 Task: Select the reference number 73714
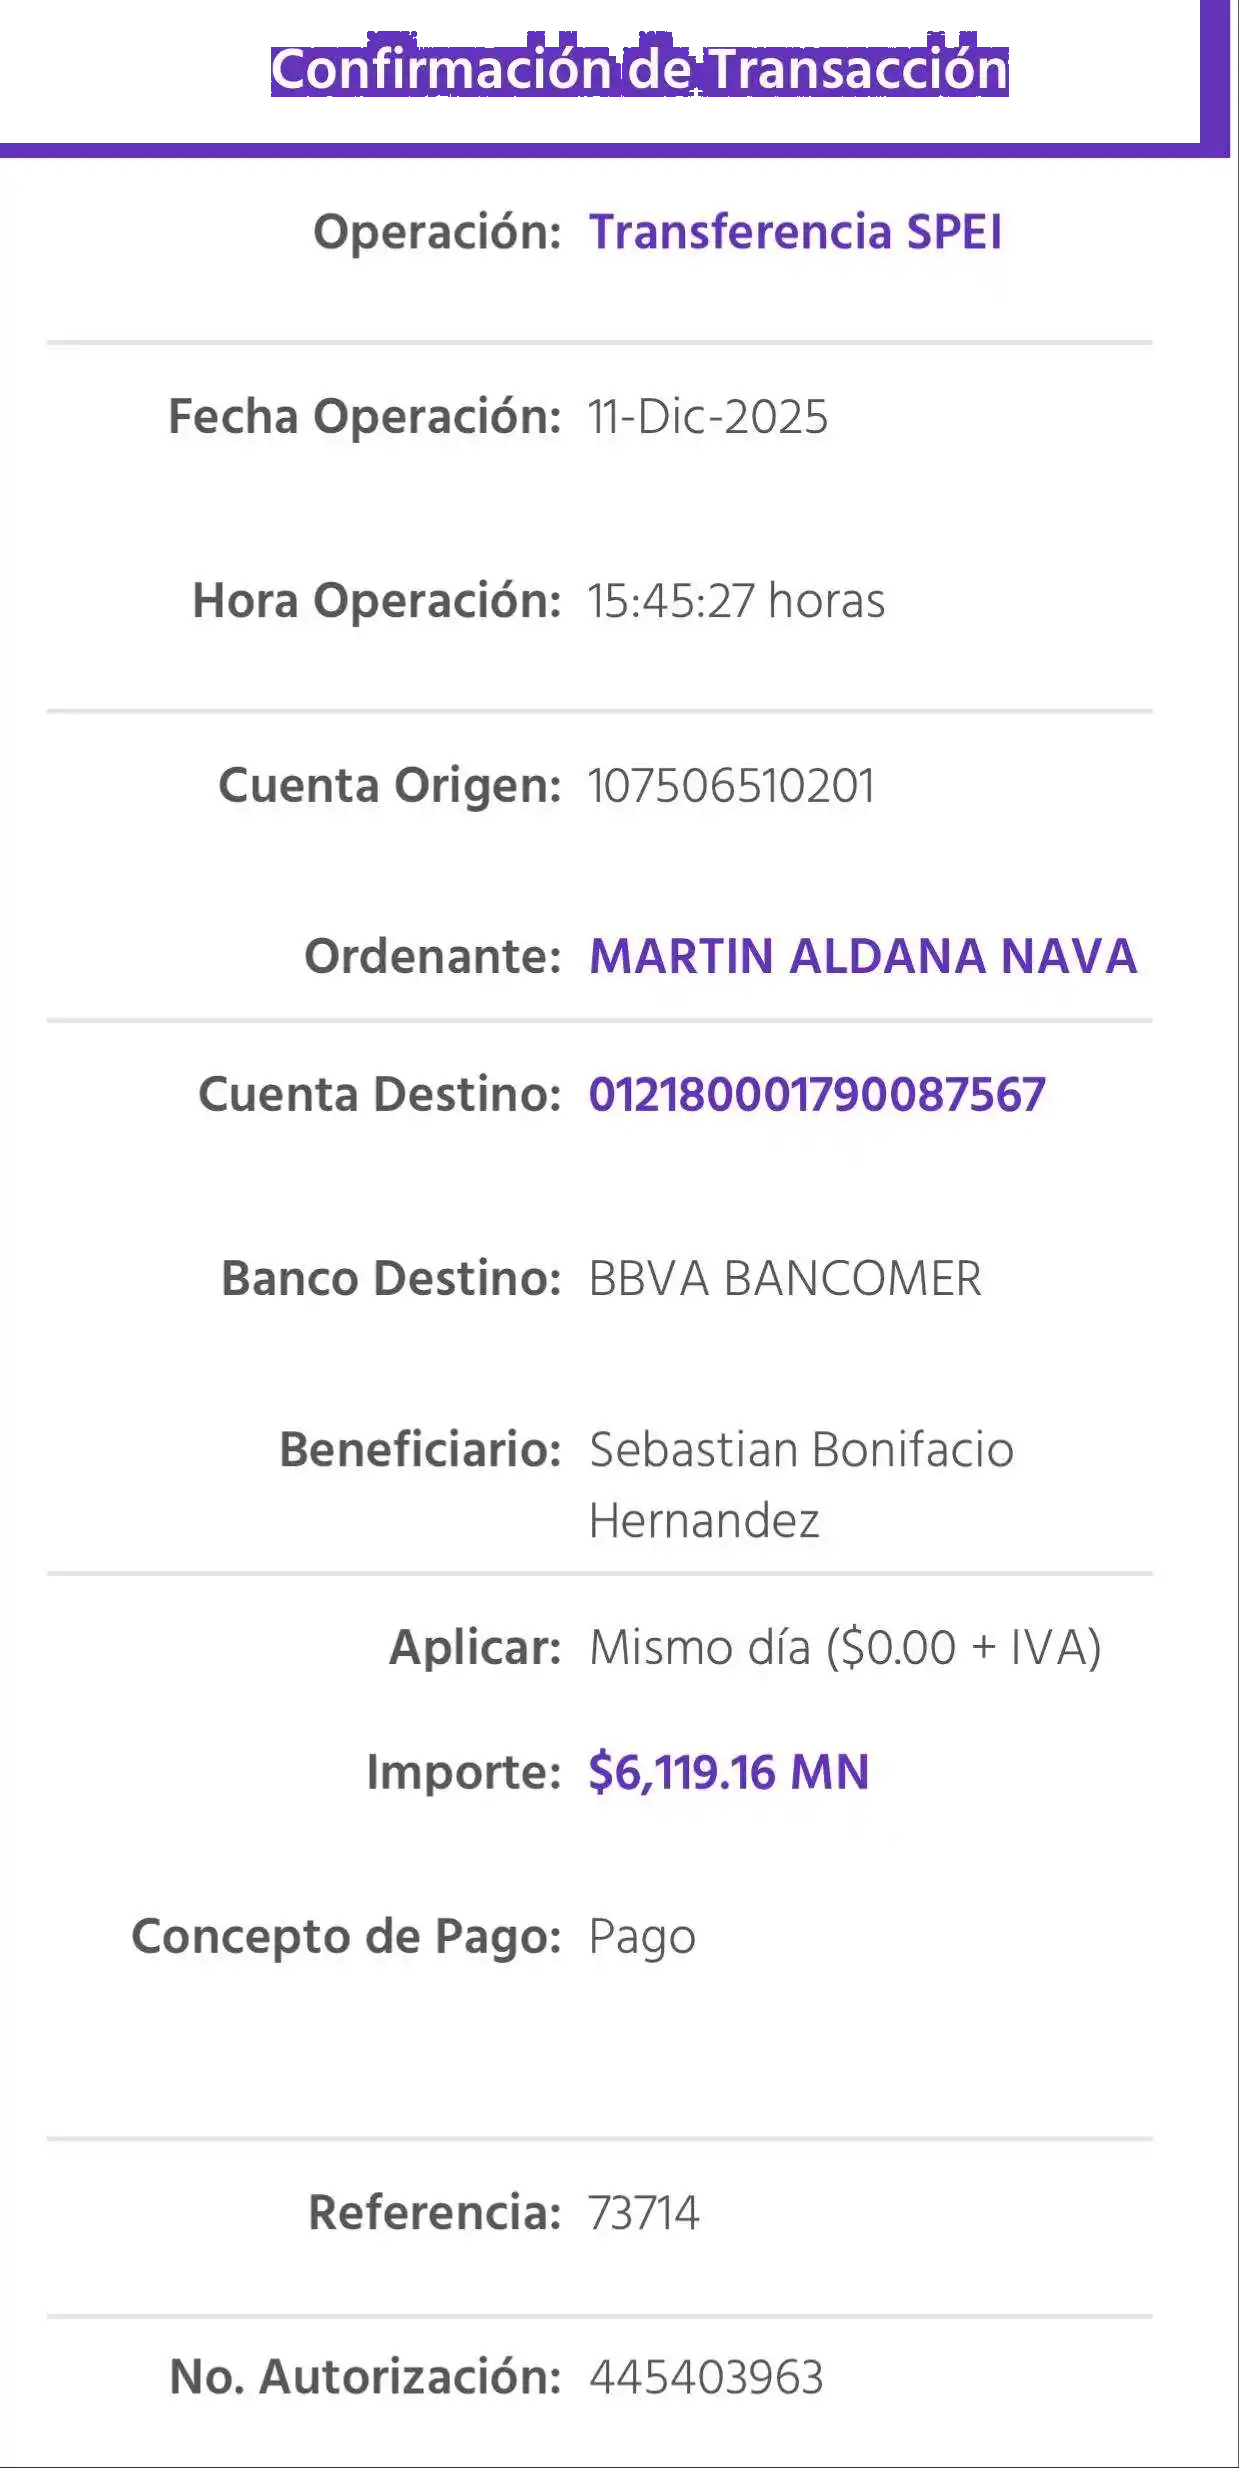(644, 2212)
